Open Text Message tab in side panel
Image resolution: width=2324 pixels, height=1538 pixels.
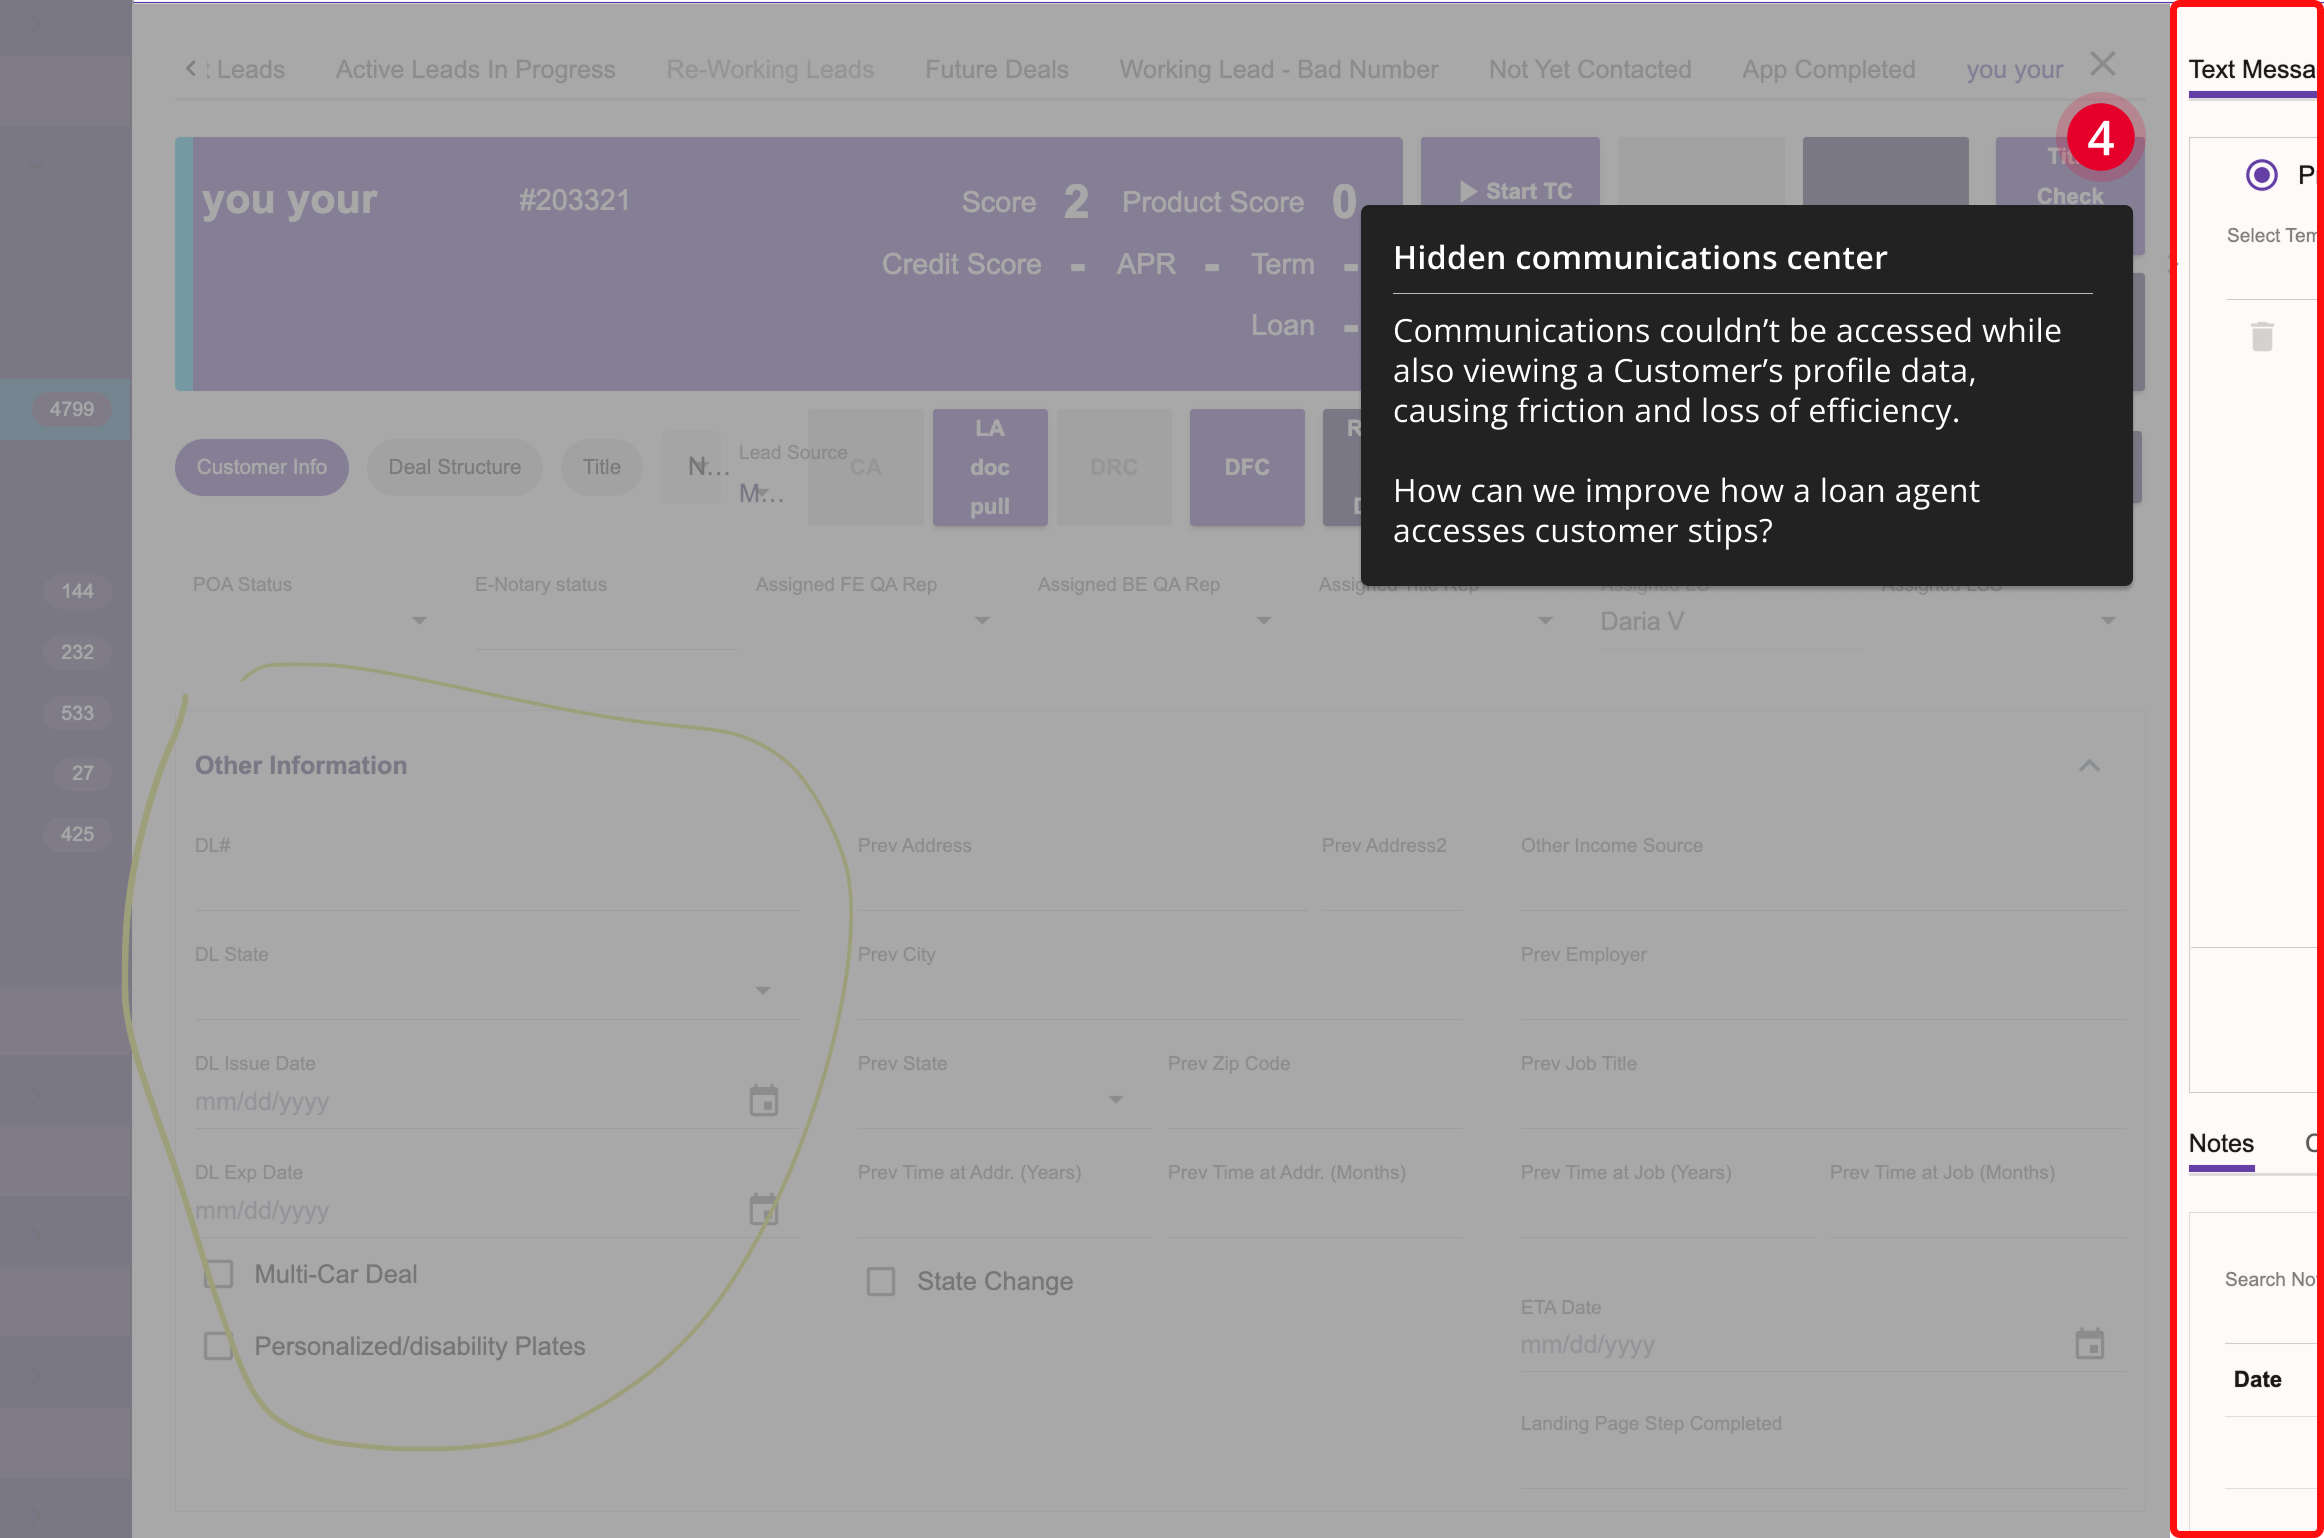(x=2252, y=69)
